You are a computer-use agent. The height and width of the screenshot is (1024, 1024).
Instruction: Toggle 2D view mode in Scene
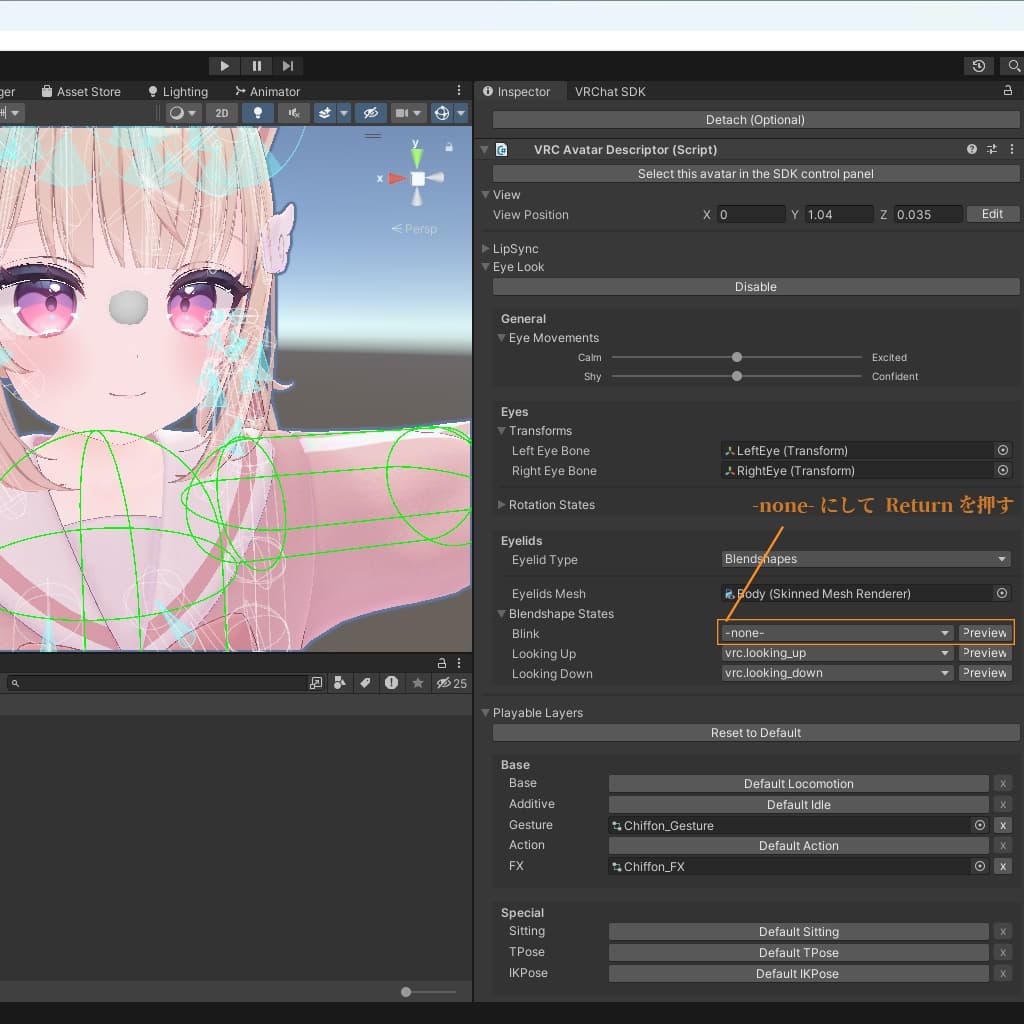coord(222,113)
